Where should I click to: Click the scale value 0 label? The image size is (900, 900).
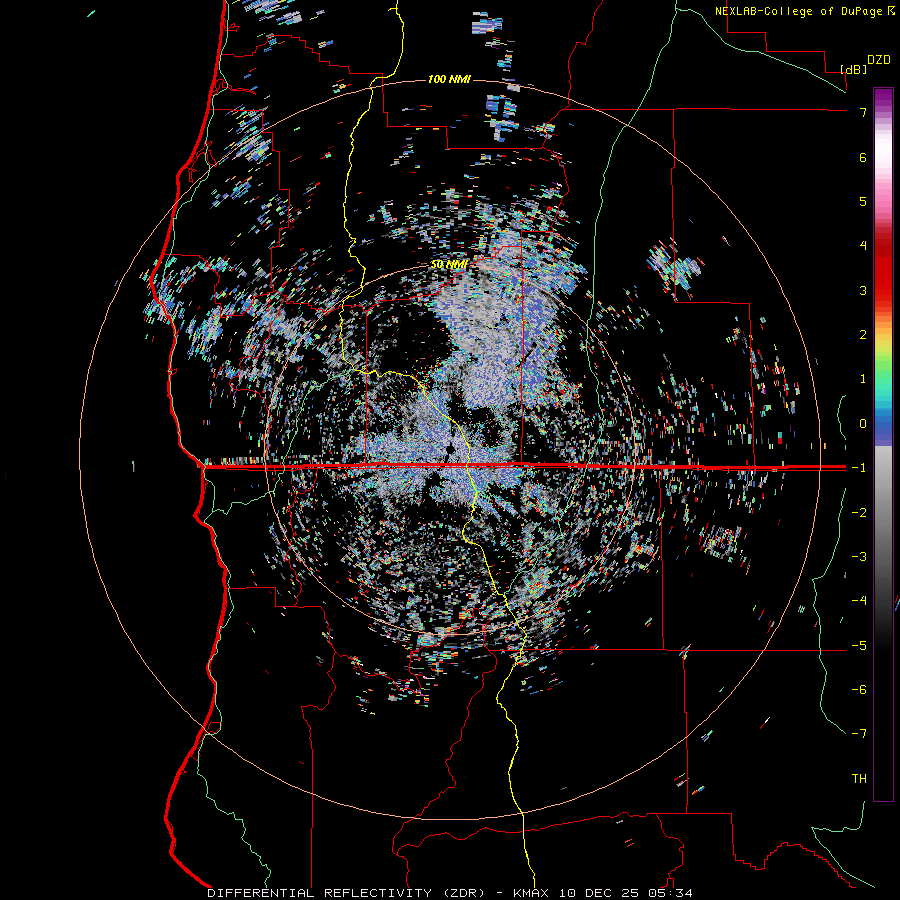pyautogui.click(x=863, y=424)
